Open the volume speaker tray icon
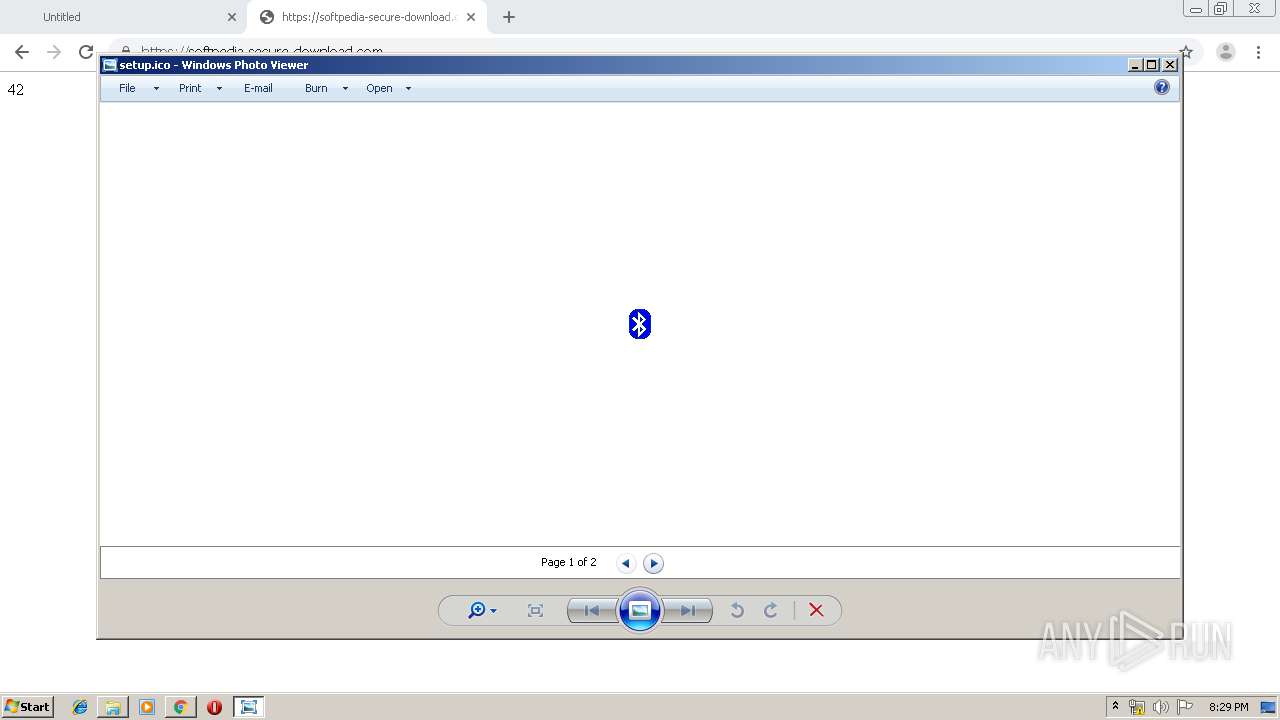Screen dimensions: 1280x720 [x=1161, y=707]
